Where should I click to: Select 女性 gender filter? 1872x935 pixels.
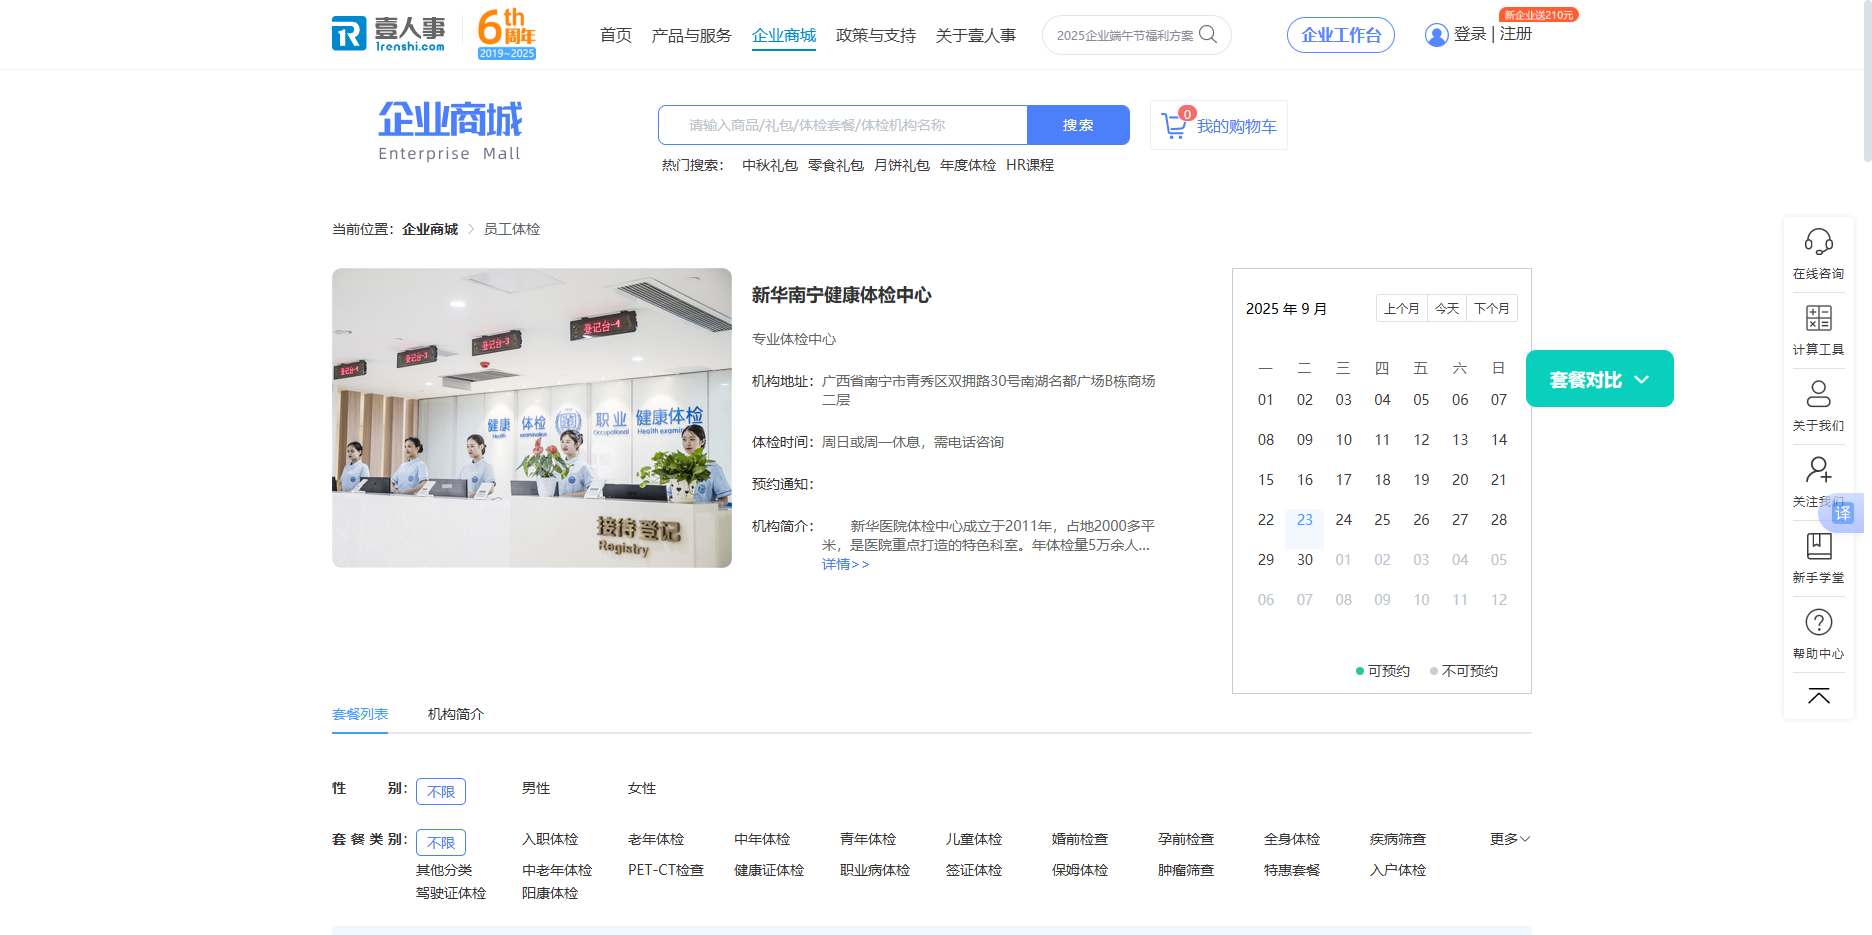[642, 789]
